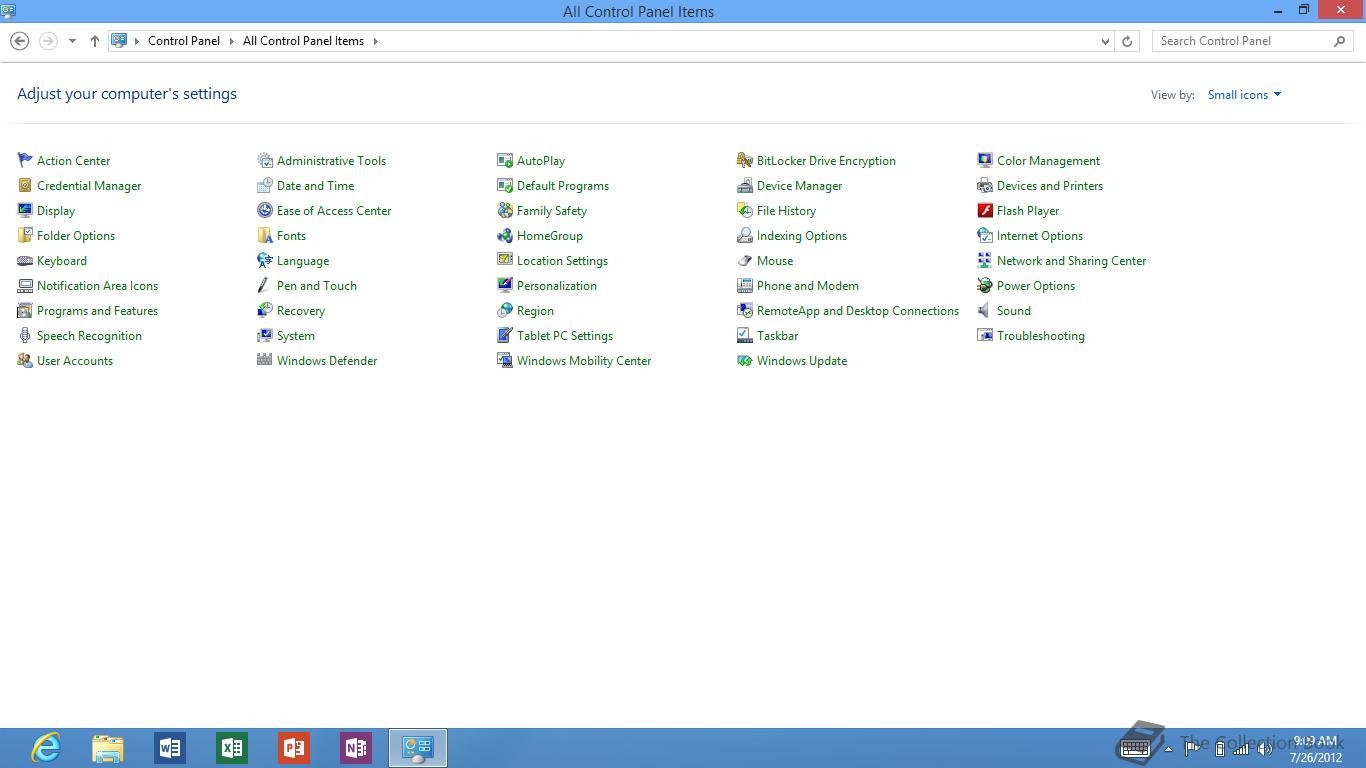The image size is (1366, 768).
Task: Launch Internet Explorer from the taskbar
Action: (x=46, y=748)
